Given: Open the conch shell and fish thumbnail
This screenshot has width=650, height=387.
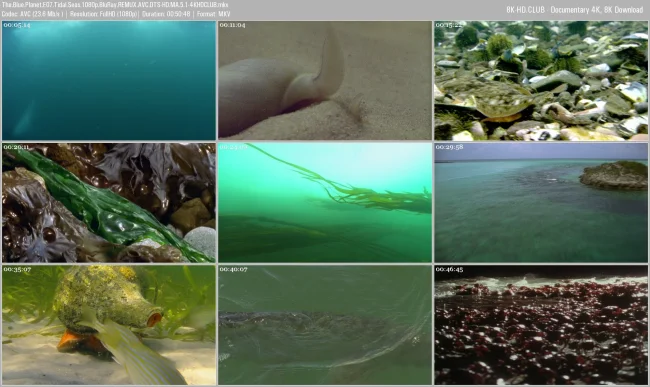Looking at the screenshot, I should (x=109, y=325).
